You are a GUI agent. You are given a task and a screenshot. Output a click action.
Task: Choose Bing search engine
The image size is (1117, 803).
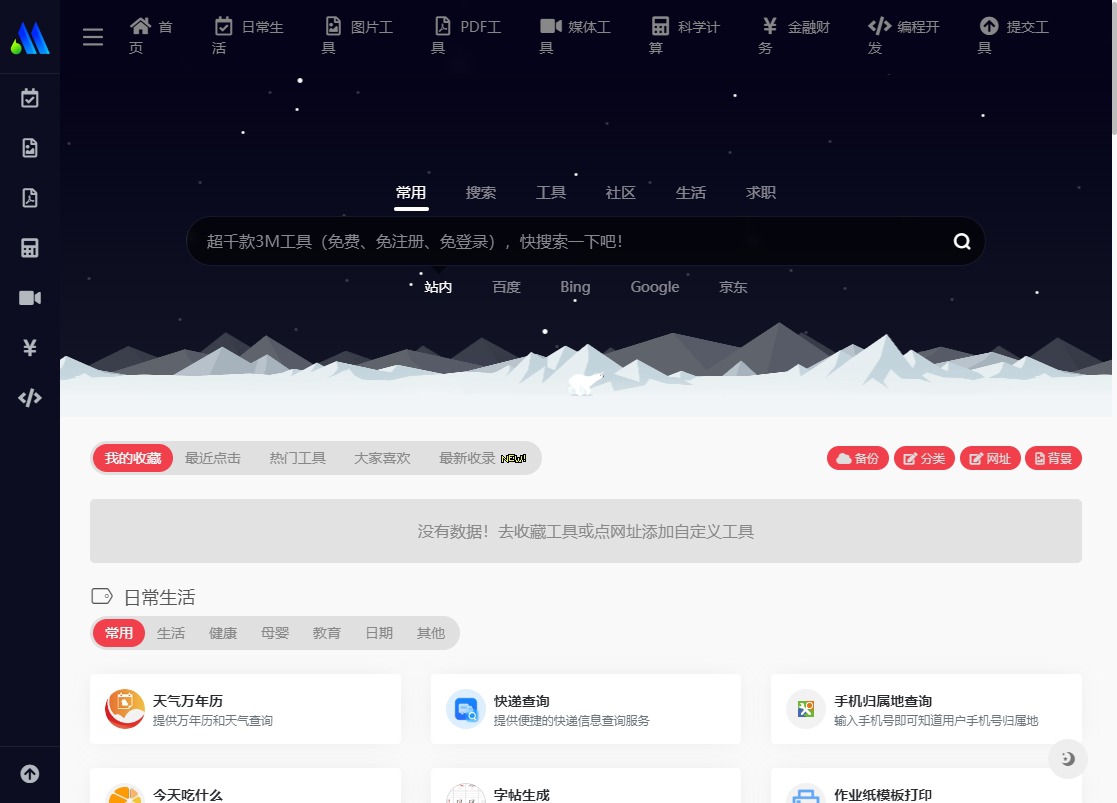click(575, 287)
